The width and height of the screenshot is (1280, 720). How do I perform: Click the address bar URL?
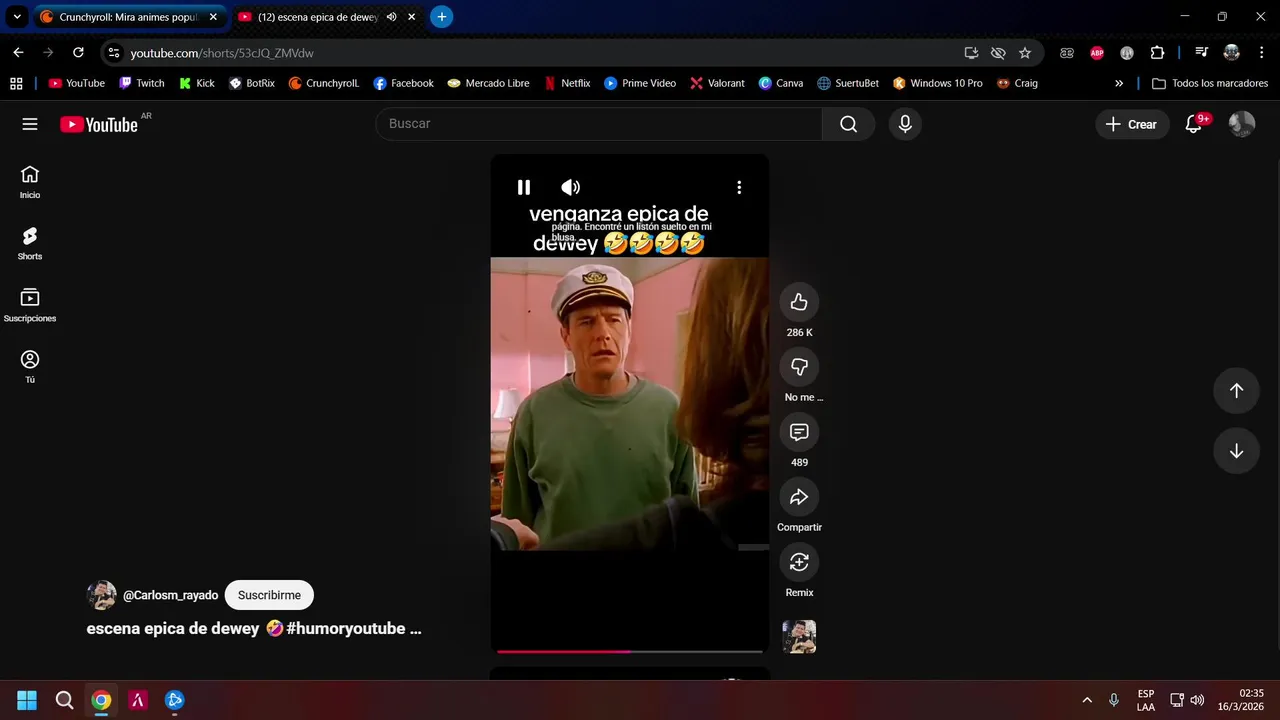tap(222, 53)
